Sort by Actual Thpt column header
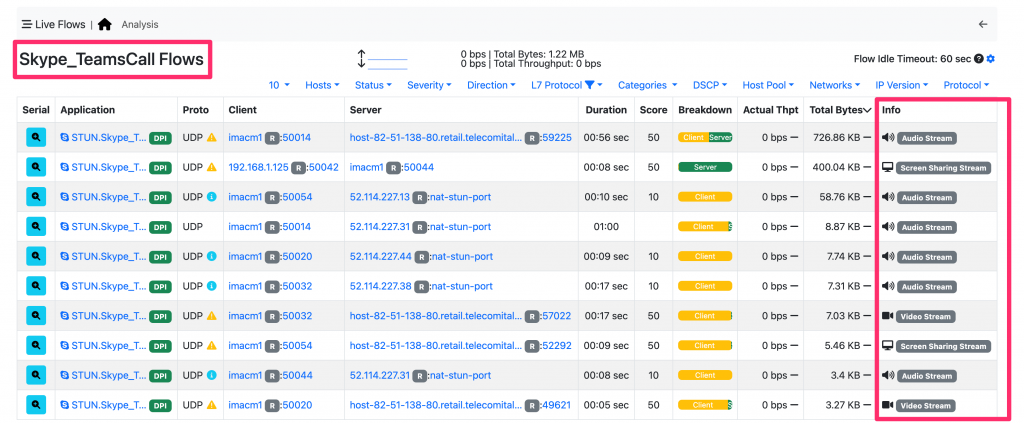1024x423 pixels. [771, 110]
